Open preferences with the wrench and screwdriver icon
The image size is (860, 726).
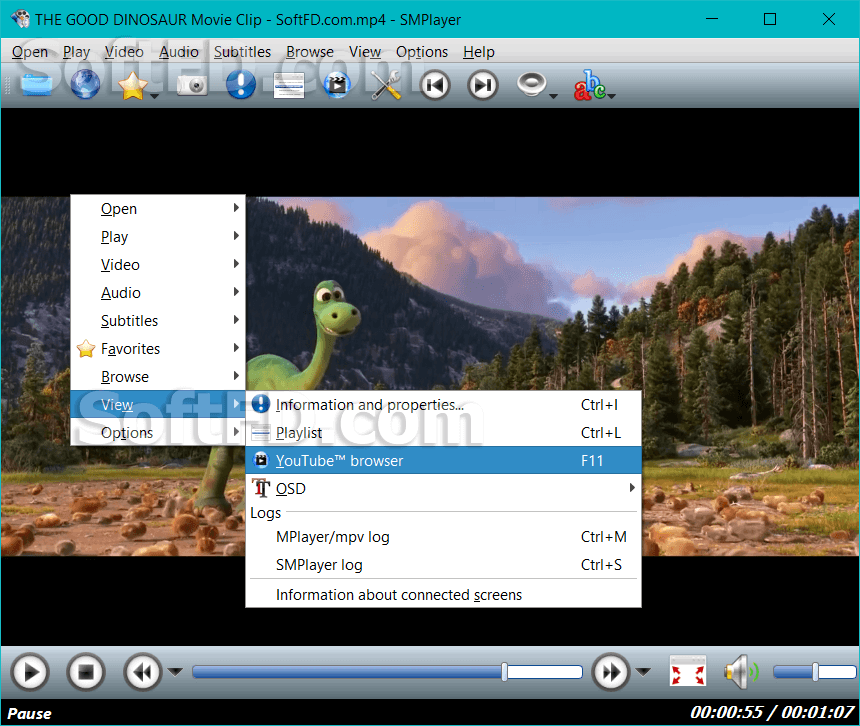click(386, 86)
